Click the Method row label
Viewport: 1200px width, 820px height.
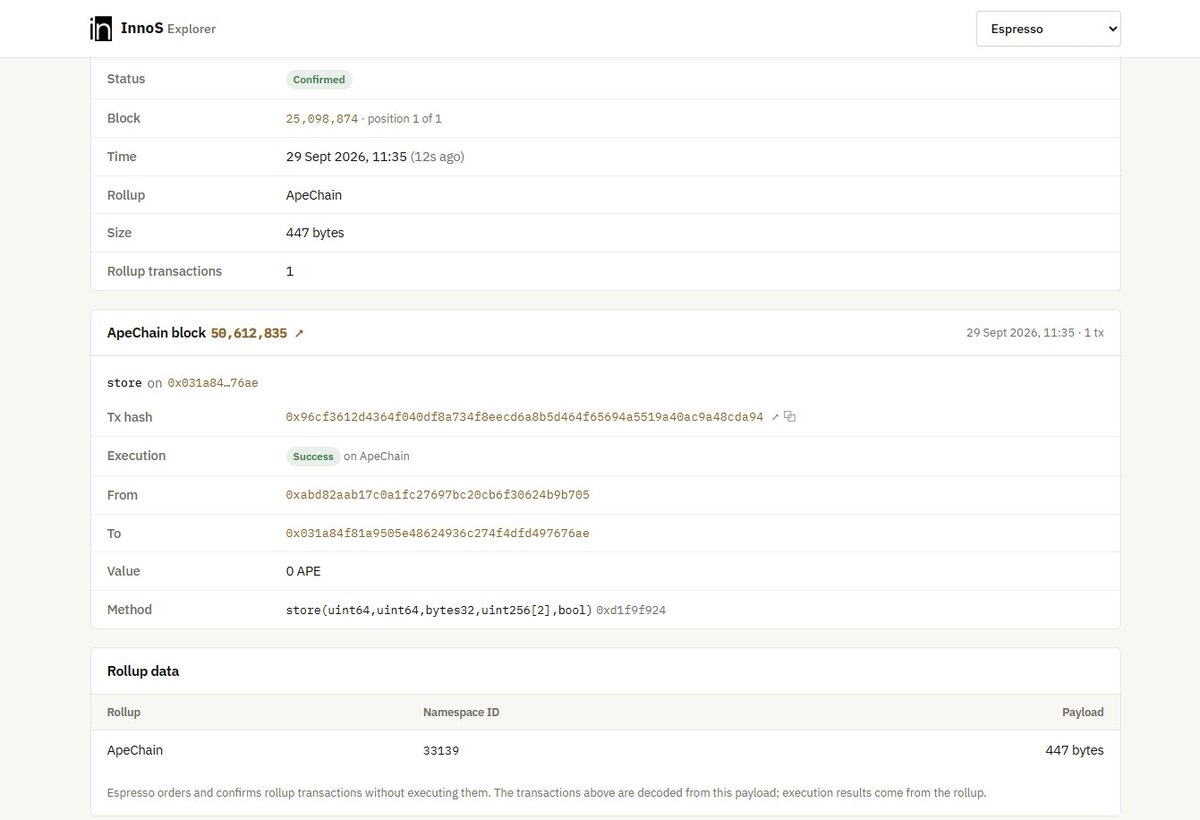pyautogui.click(x=130, y=609)
